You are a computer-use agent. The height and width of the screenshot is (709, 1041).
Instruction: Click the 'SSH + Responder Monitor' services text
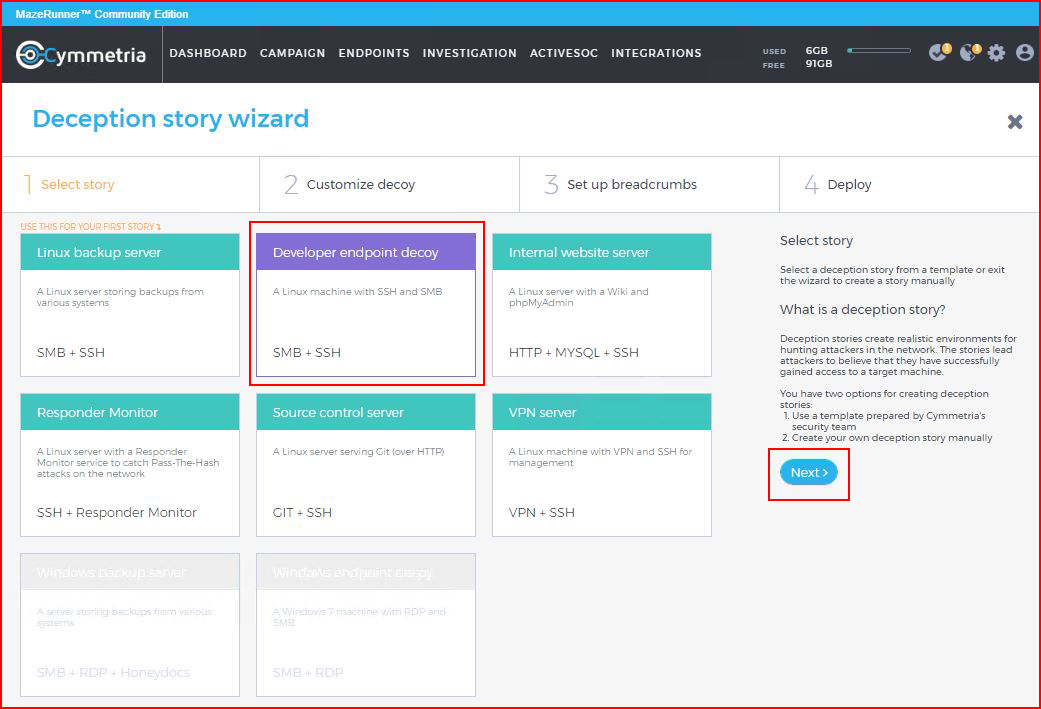[117, 512]
